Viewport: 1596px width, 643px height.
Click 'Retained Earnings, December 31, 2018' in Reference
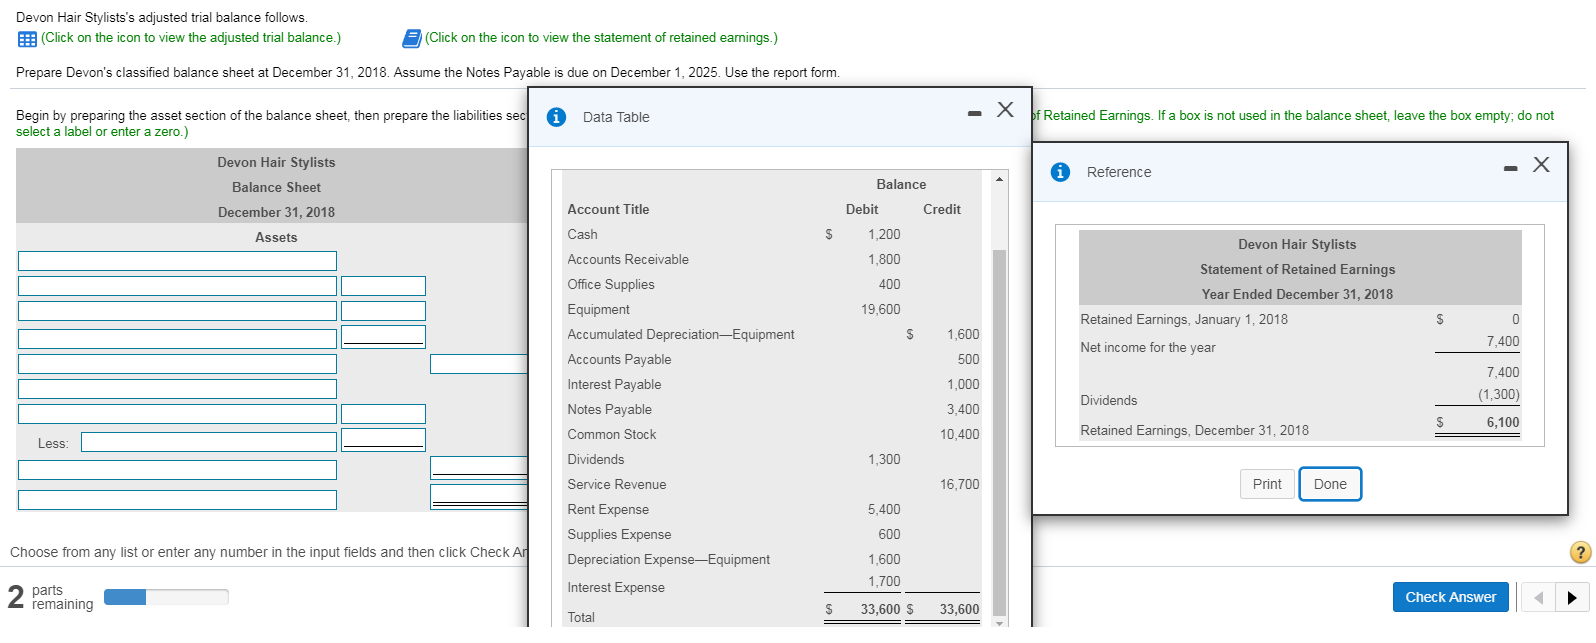point(1194,431)
